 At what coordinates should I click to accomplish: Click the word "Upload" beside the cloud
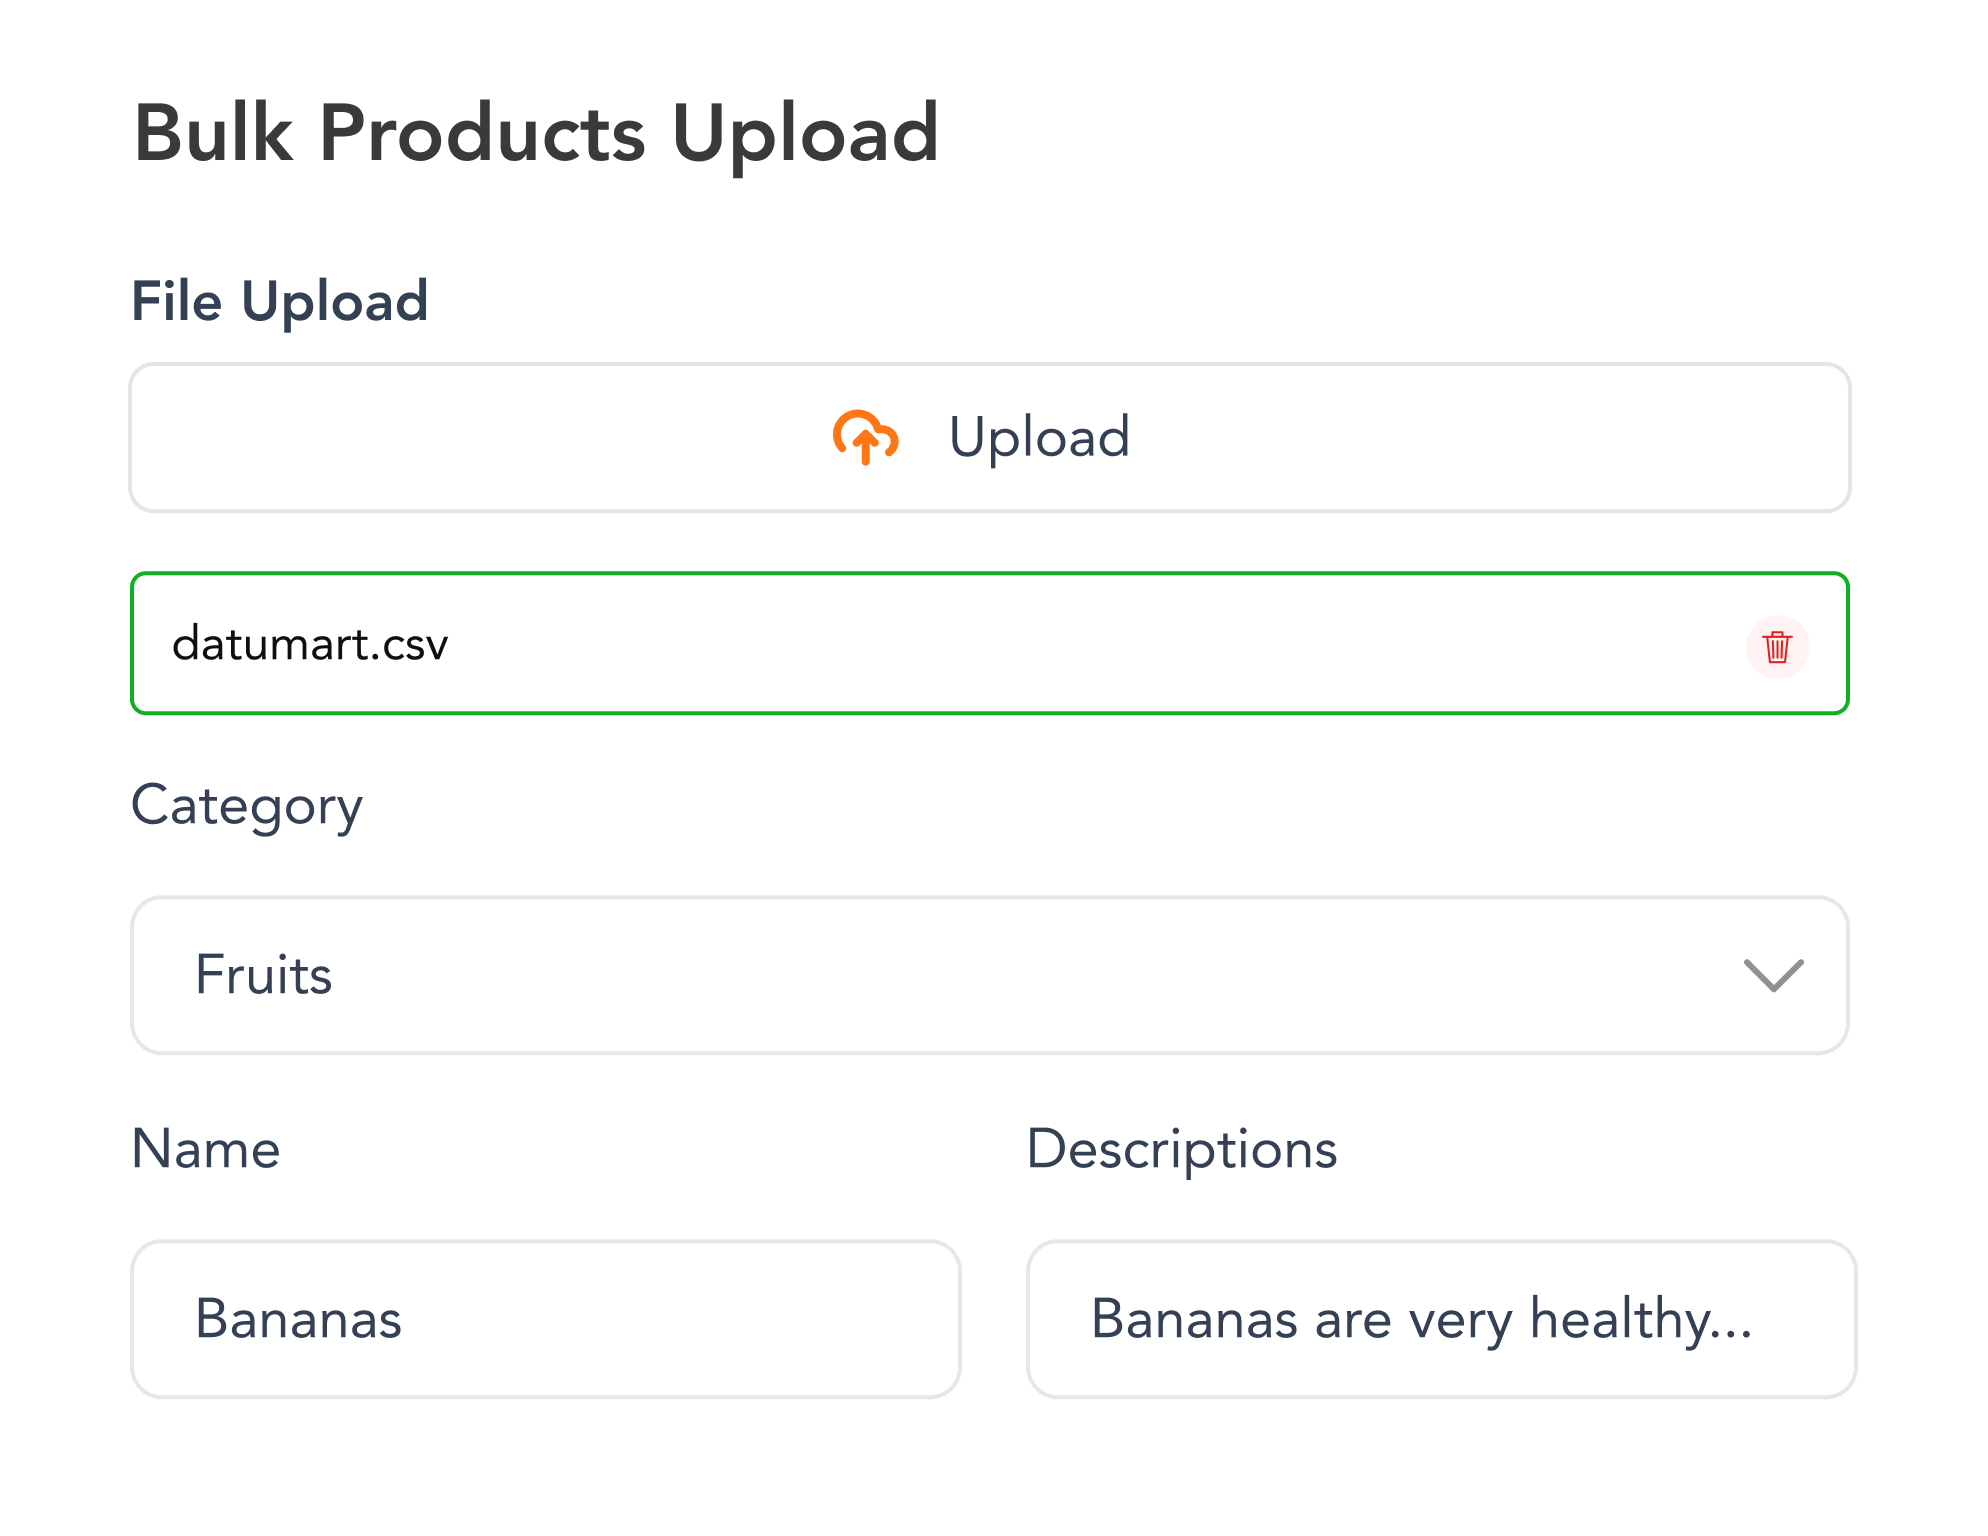click(1039, 438)
